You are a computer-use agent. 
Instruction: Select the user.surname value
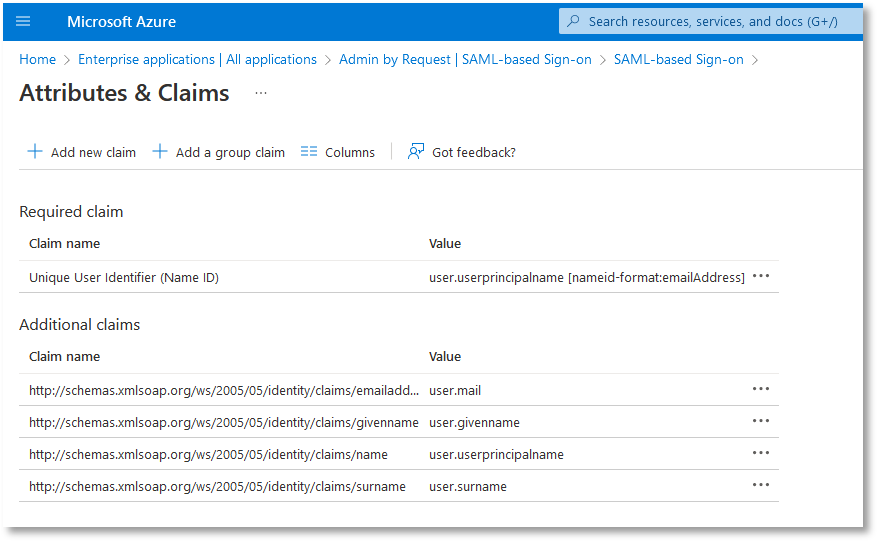coord(468,486)
